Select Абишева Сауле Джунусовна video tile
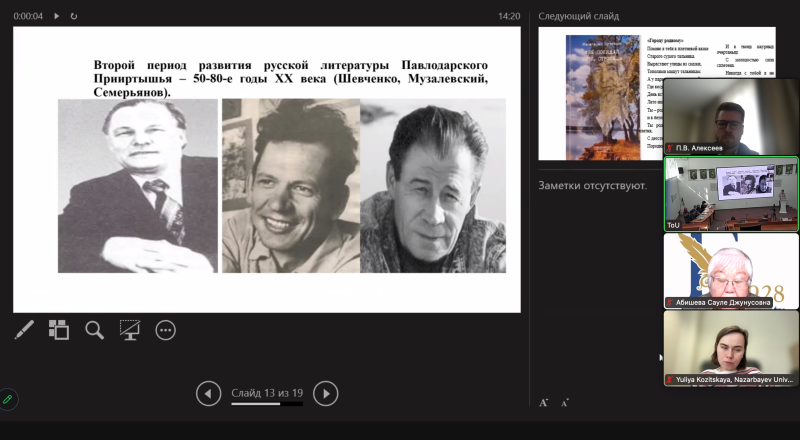The width and height of the screenshot is (800, 440). [x=731, y=270]
